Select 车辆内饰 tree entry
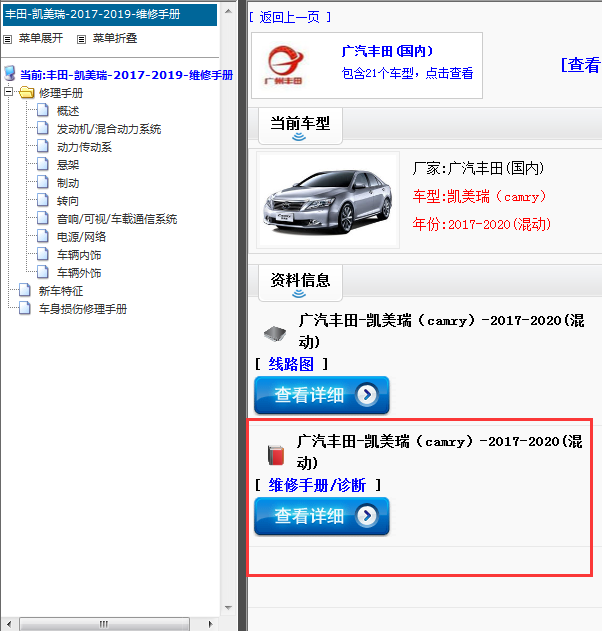 coord(79,255)
